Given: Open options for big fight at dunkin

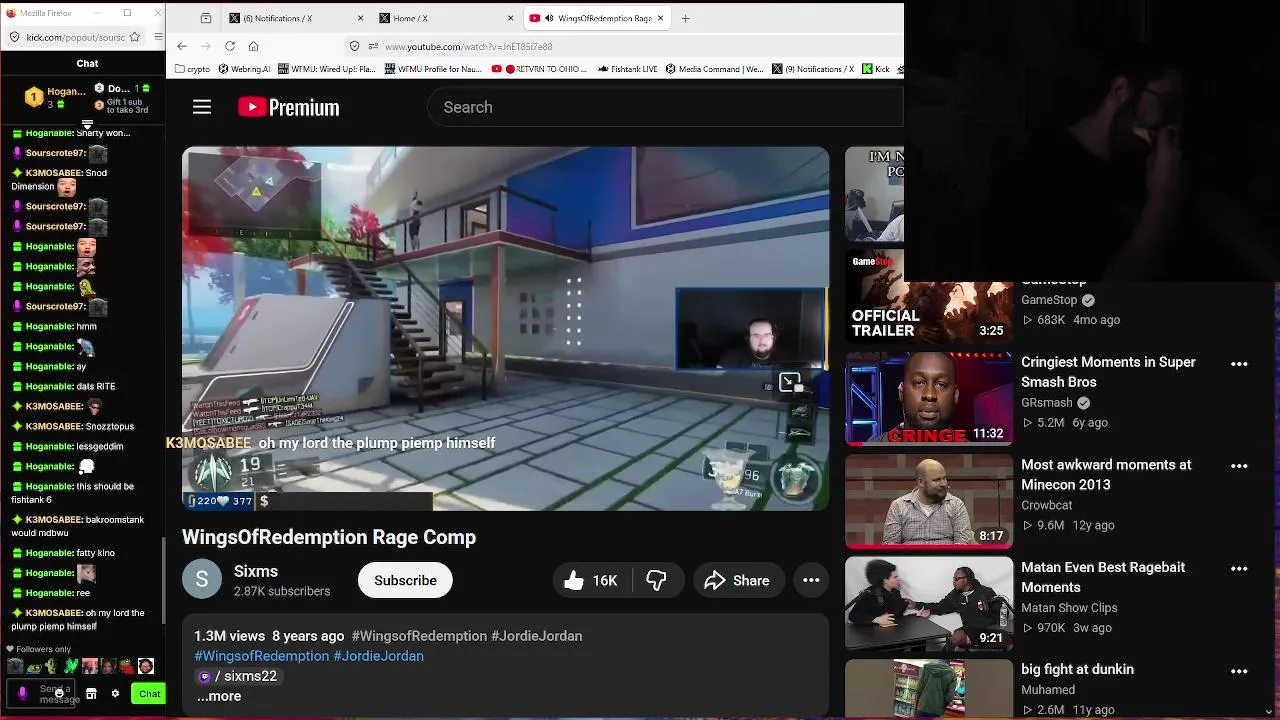Looking at the screenshot, I should click(1239, 671).
